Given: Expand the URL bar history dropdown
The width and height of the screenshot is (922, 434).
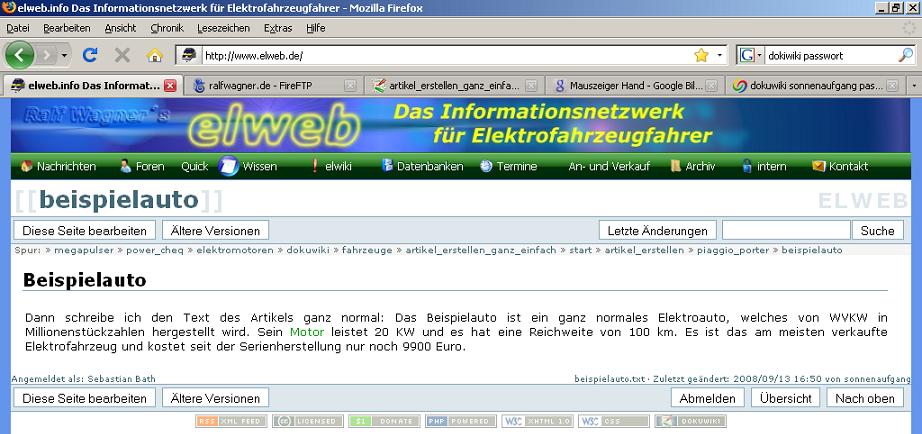Looking at the screenshot, I should [x=720, y=55].
